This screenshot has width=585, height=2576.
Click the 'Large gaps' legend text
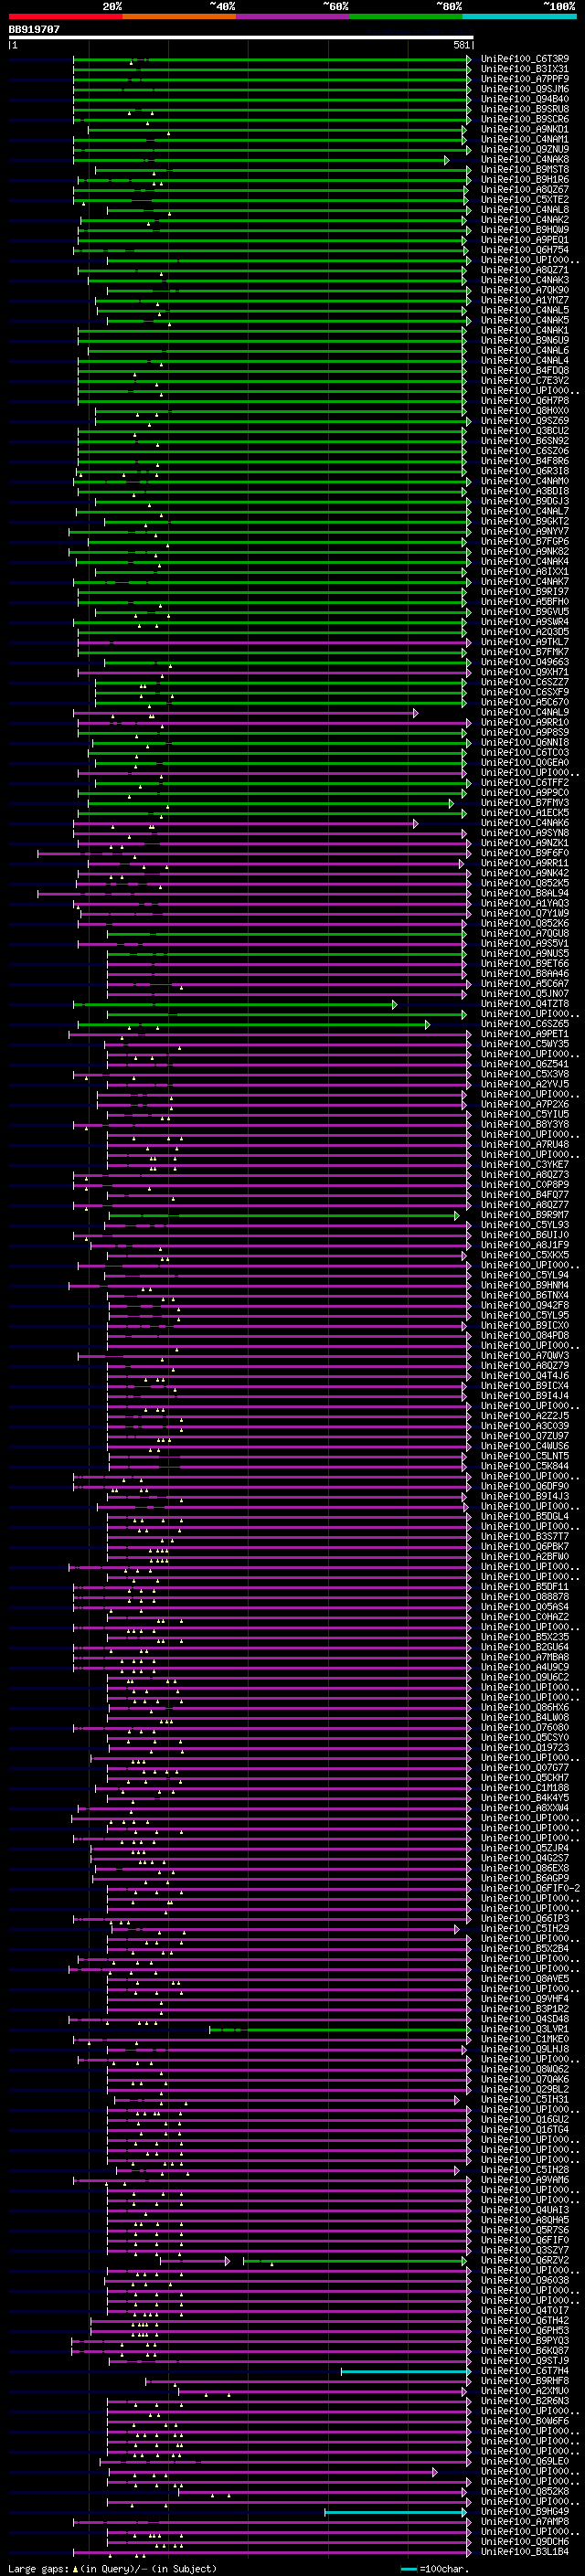[38, 2569]
